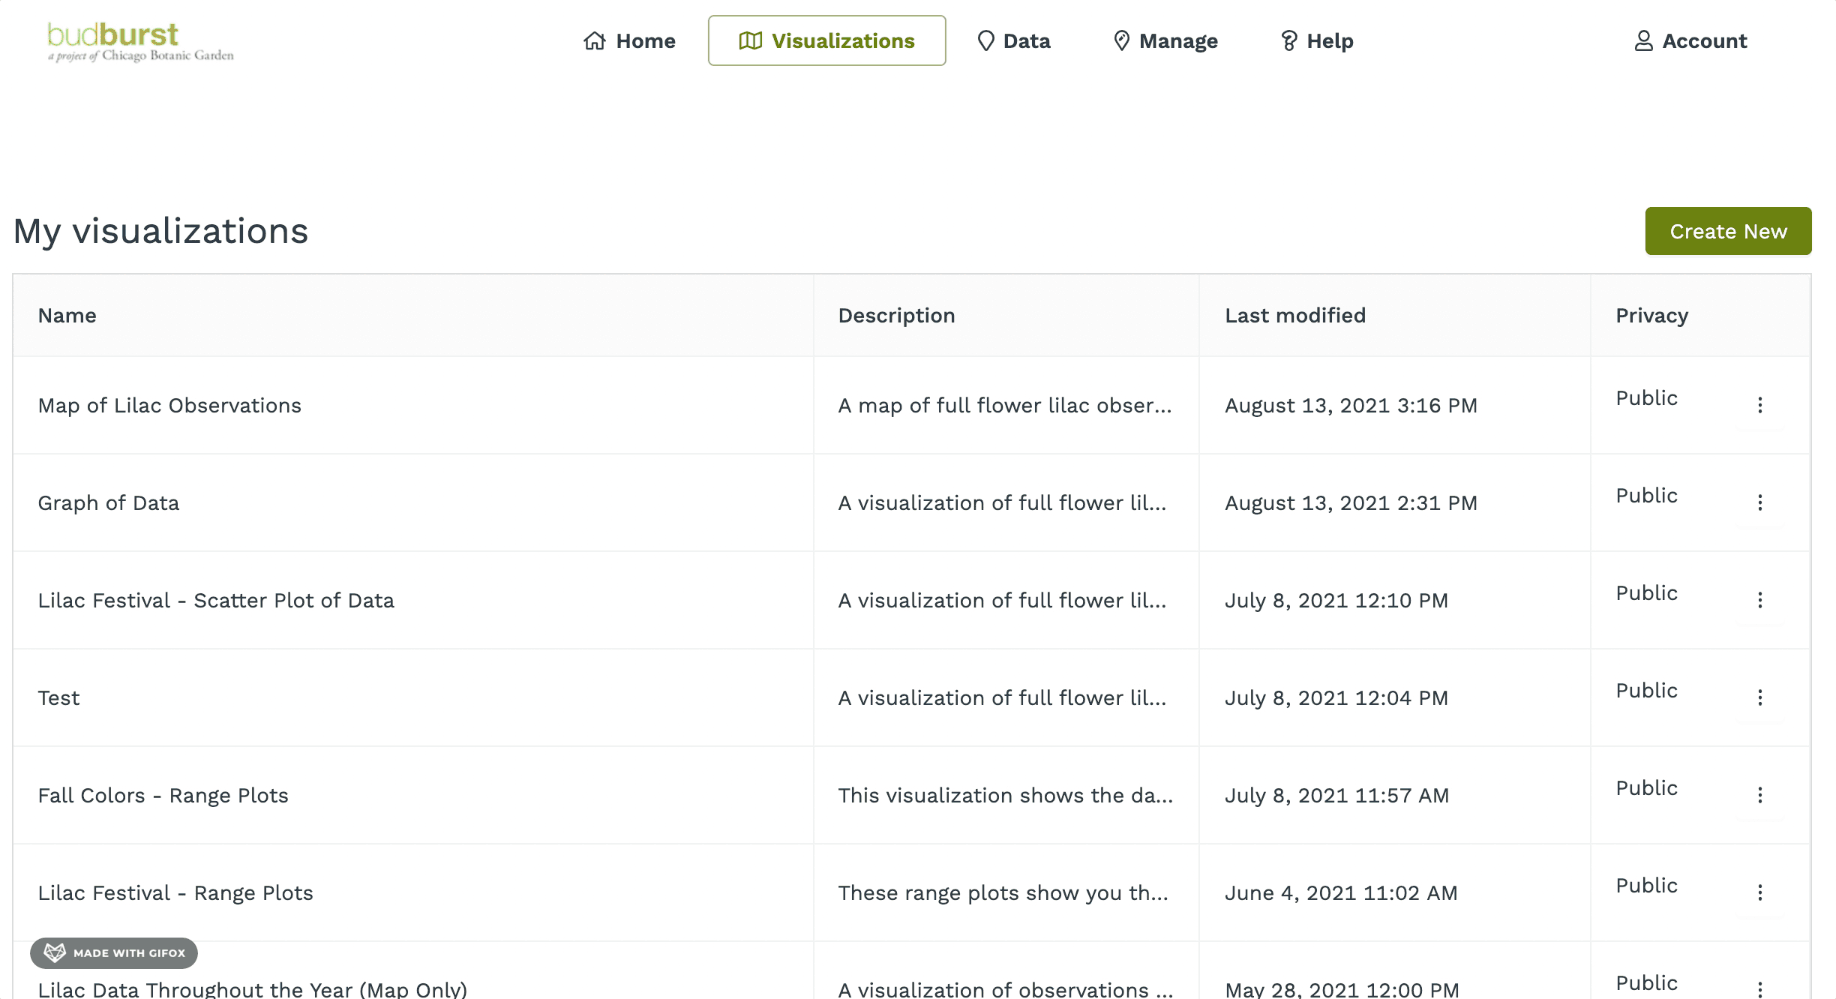Click the location icon beside Manage
The width and height of the screenshot is (1836, 999).
(x=1122, y=41)
